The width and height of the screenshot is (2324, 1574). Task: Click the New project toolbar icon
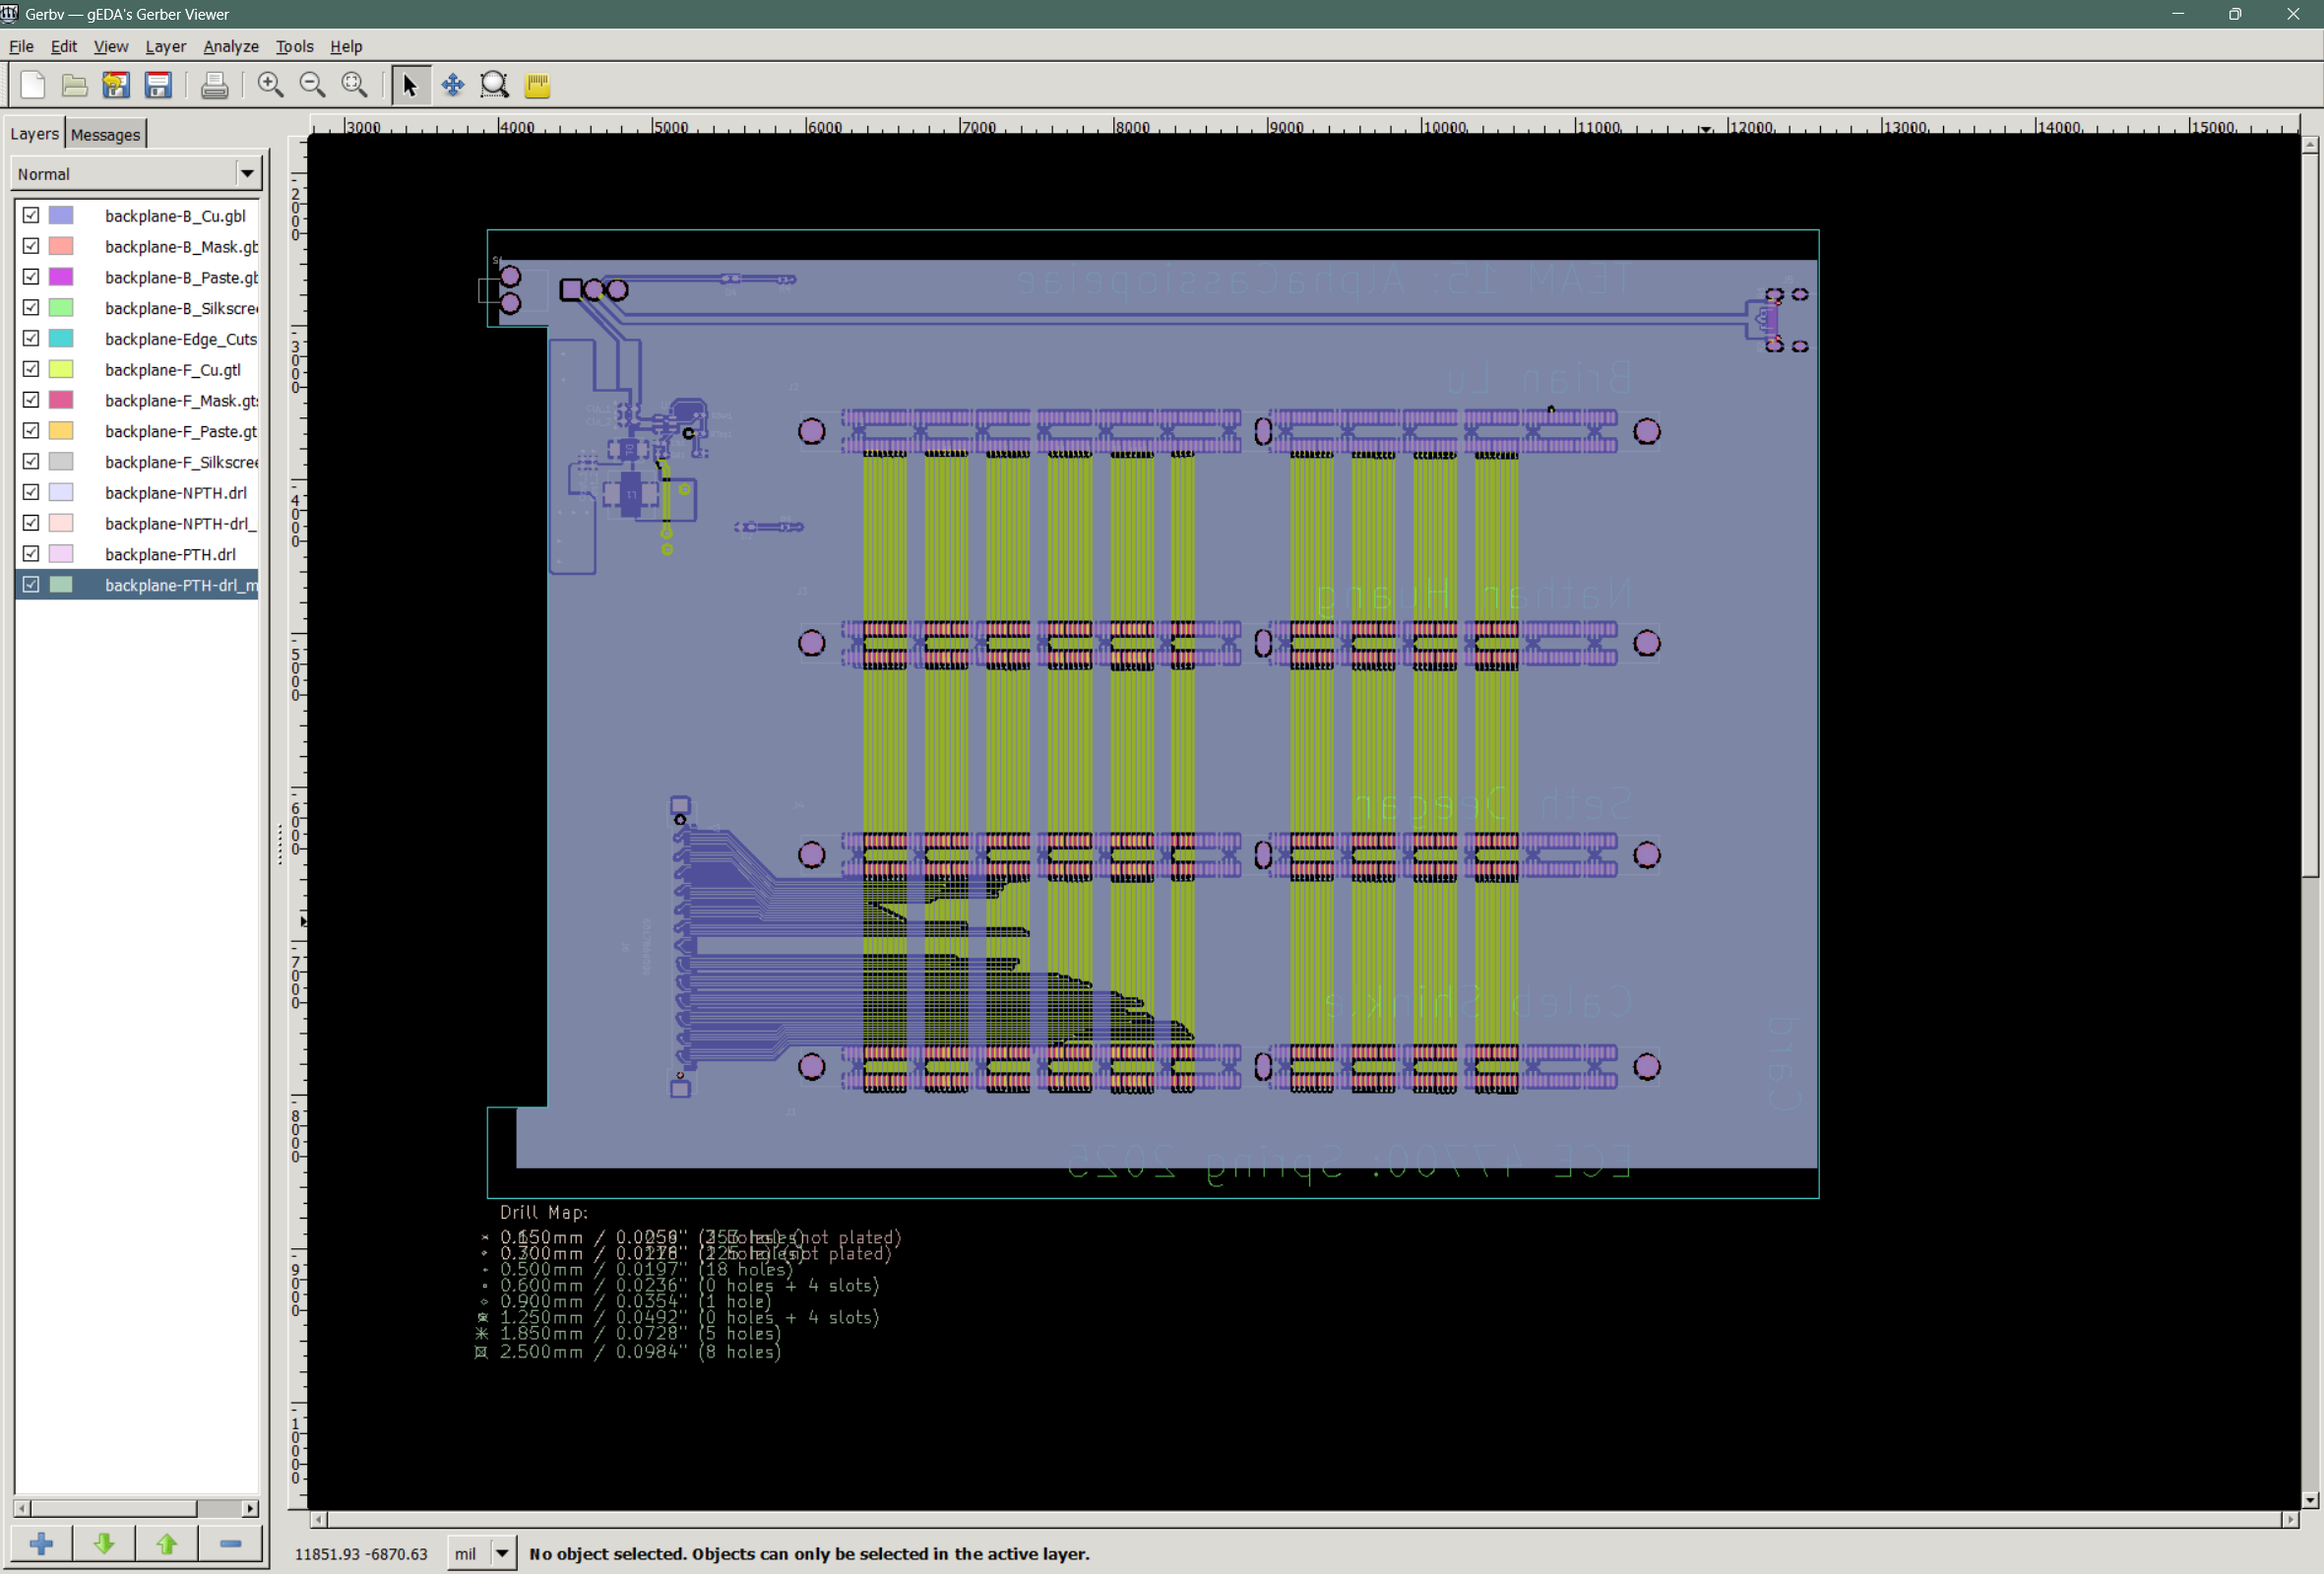(32, 85)
